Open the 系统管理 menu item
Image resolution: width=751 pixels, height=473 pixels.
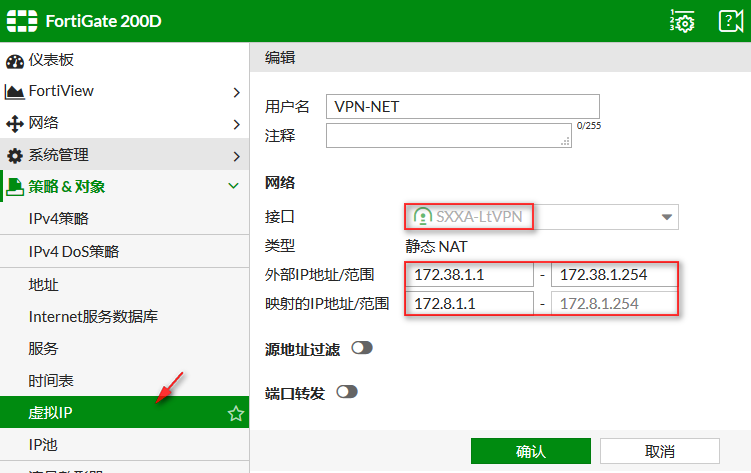point(125,155)
